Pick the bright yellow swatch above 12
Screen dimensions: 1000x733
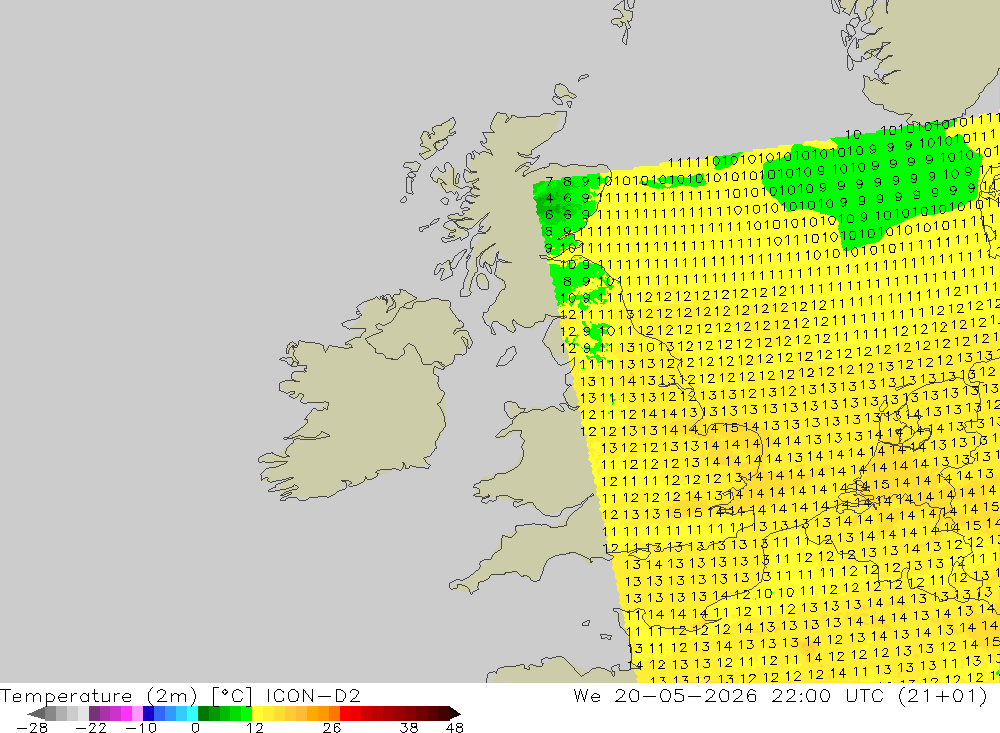257,713
